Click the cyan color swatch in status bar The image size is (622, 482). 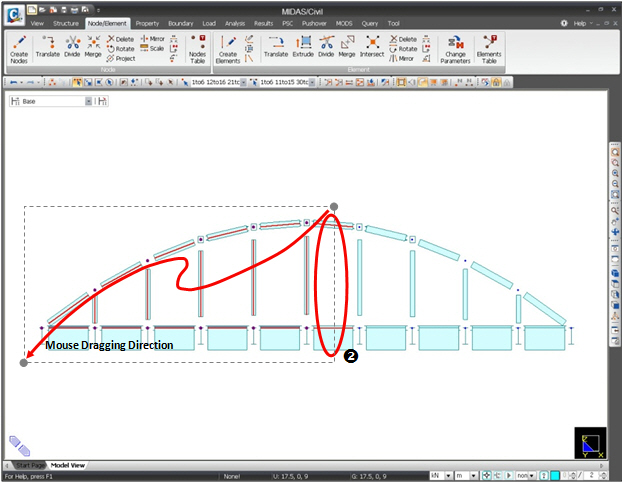[553, 474]
